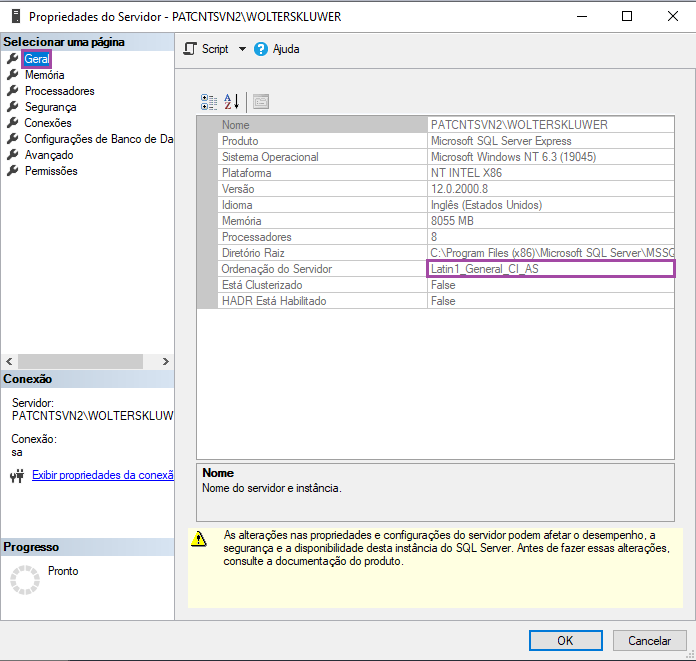Select the Memória page
This screenshot has height=661, width=696.
click(44, 75)
